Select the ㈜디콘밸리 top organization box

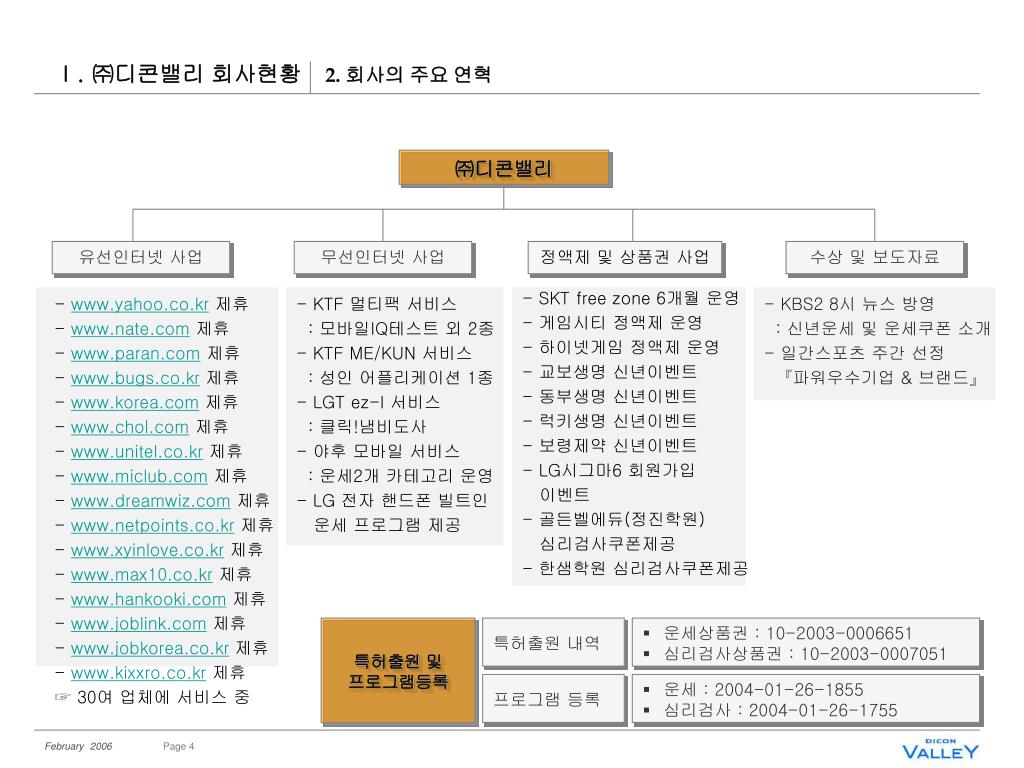click(x=504, y=168)
